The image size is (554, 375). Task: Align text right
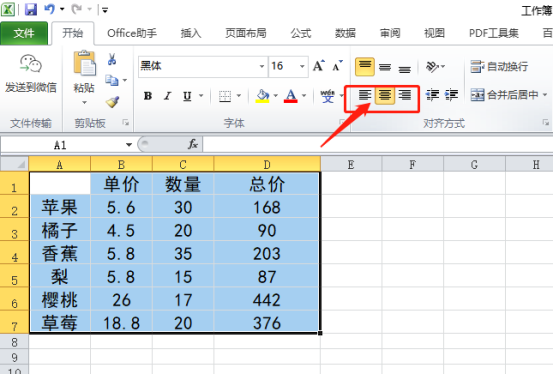point(405,95)
